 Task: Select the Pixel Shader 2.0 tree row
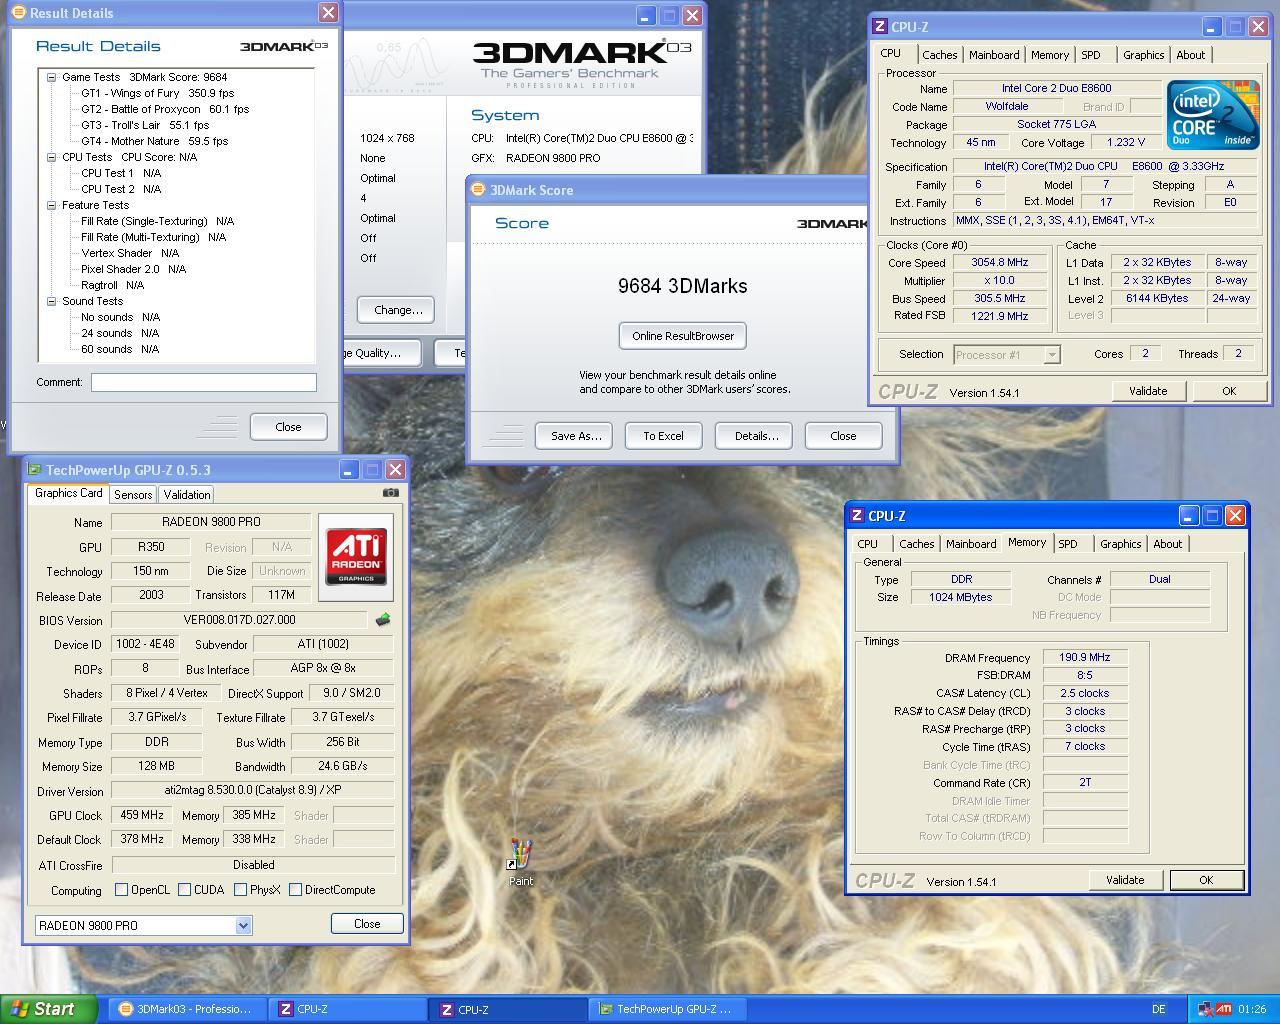point(134,269)
